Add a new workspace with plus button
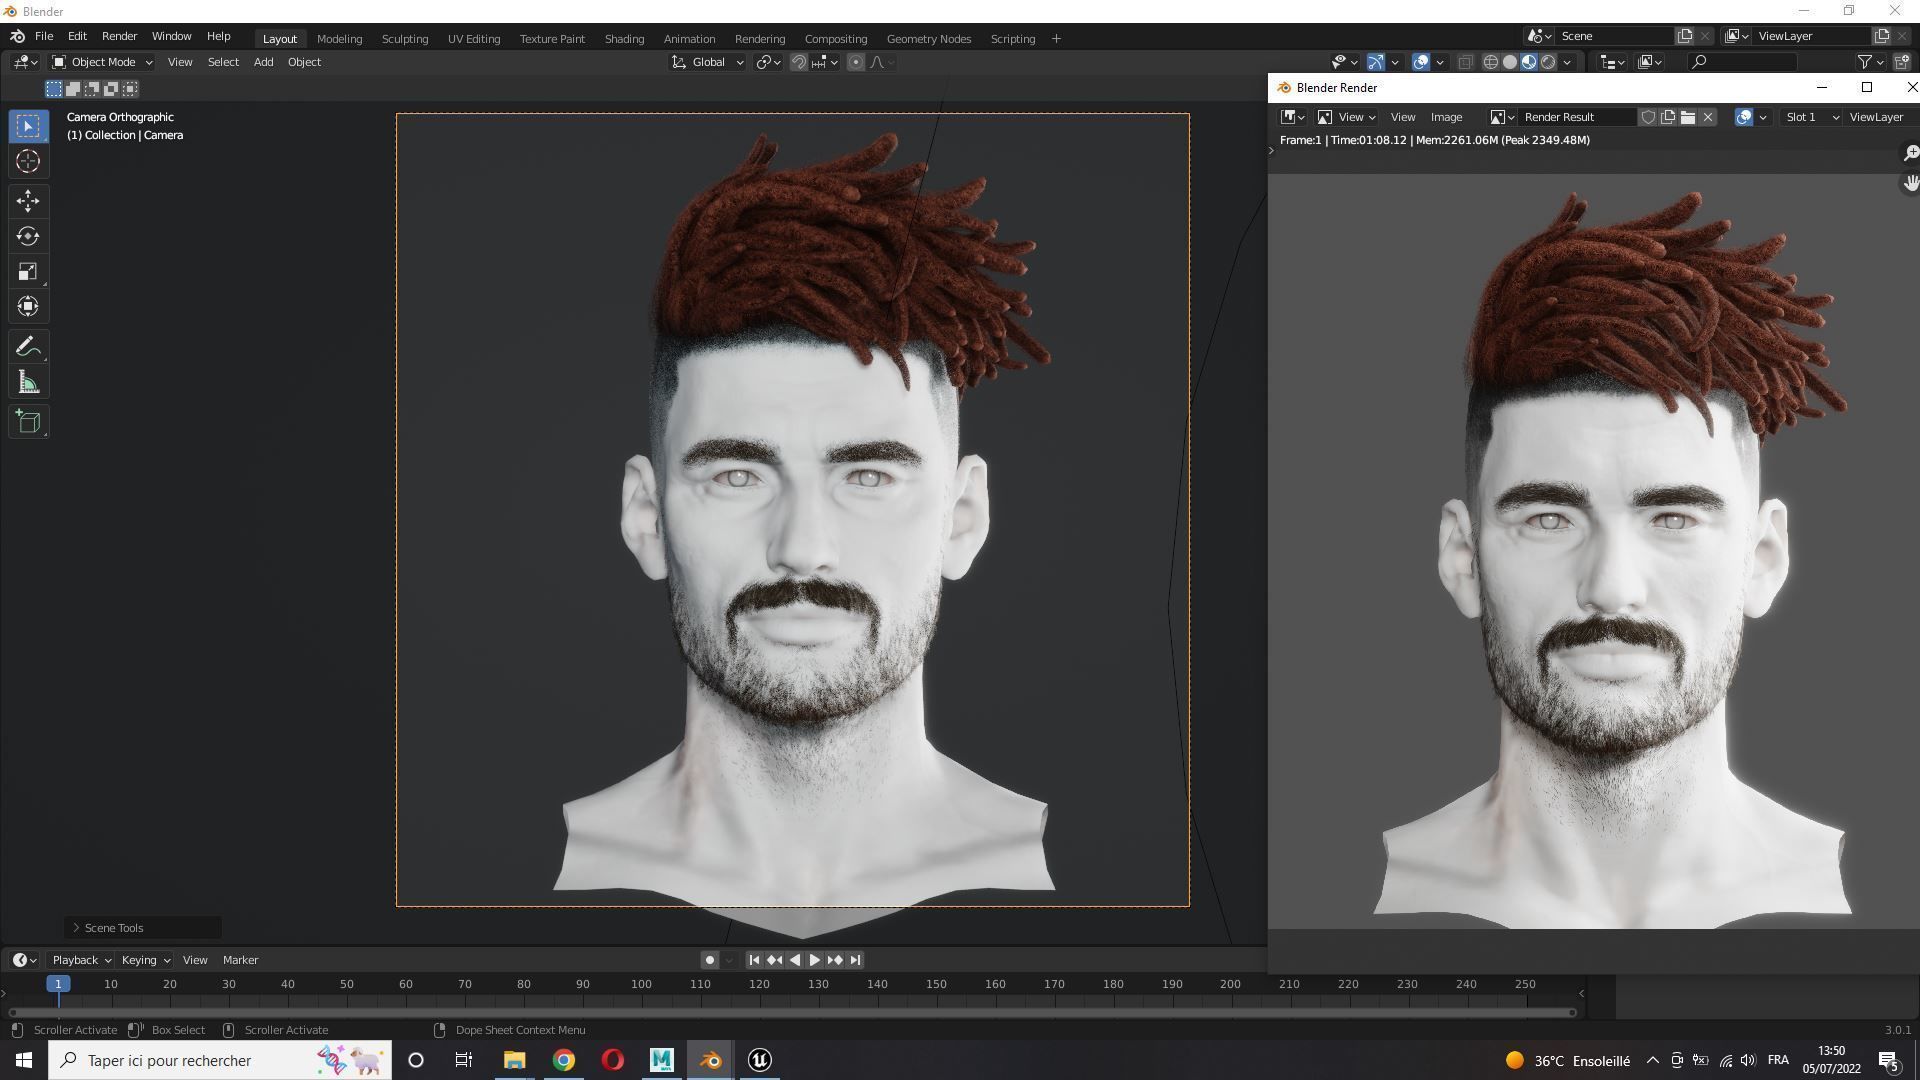Image resolution: width=1920 pixels, height=1080 pixels. [x=1056, y=39]
